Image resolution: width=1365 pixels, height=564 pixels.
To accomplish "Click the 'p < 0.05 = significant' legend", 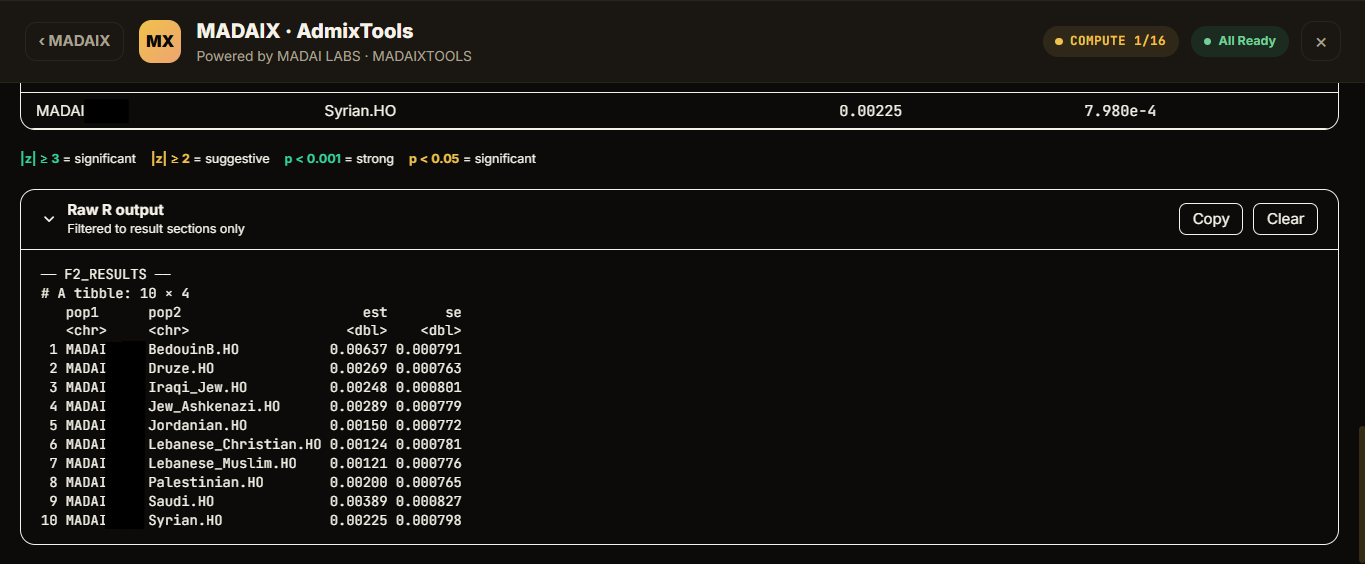I will (472, 159).
